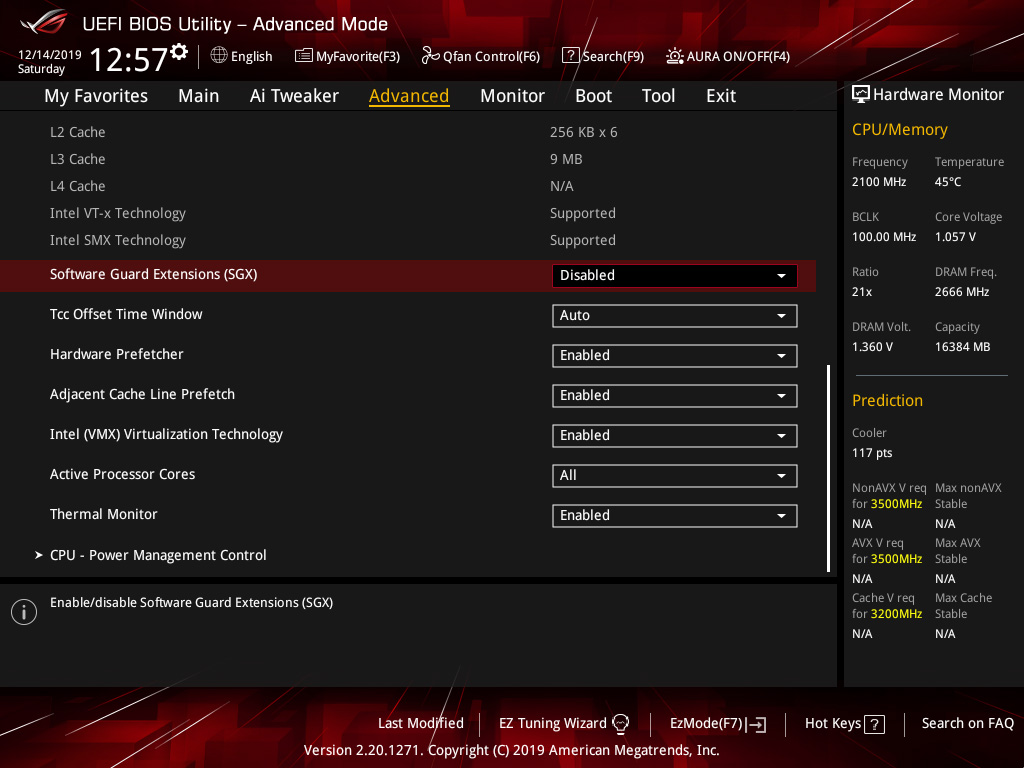1024x768 pixels.
Task: Click the 16384 MB capacity value
Action: [x=962, y=347]
